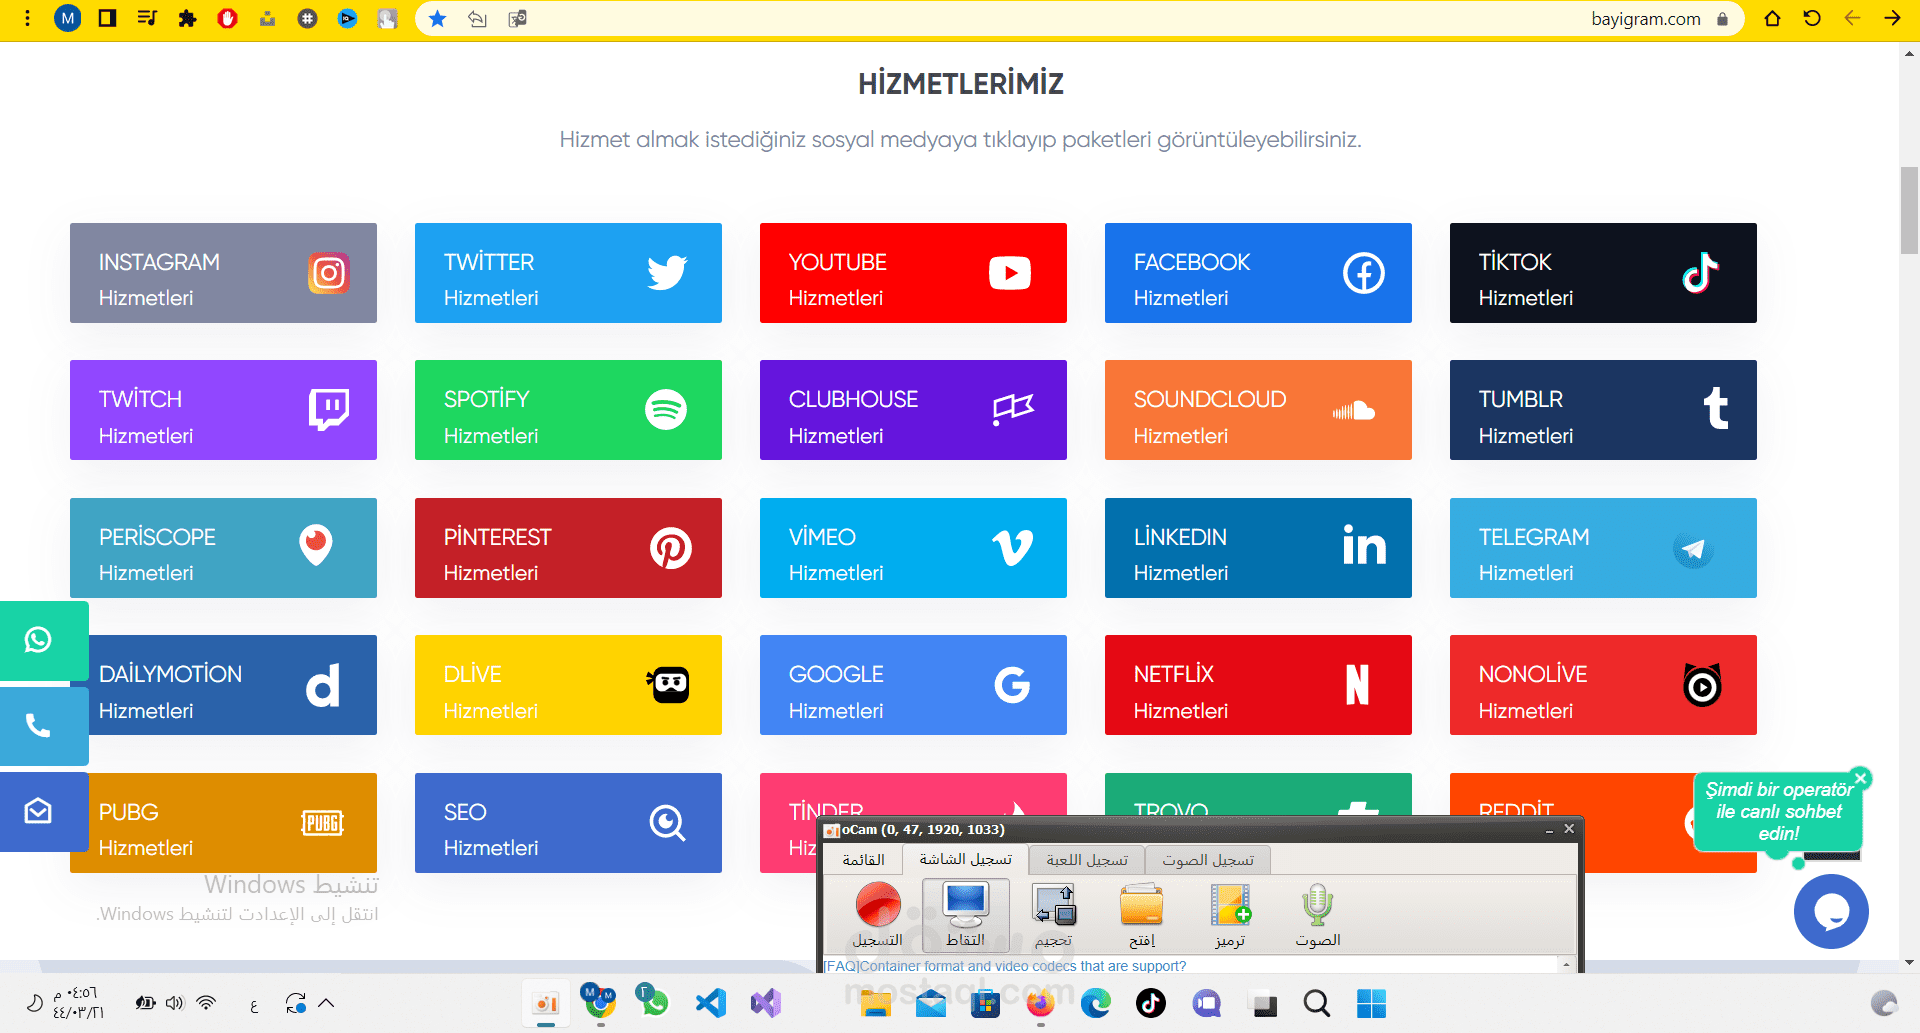Select the Spotify Hizmetleri card
The width and height of the screenshot is (1920, 1033).
(568, 410)
